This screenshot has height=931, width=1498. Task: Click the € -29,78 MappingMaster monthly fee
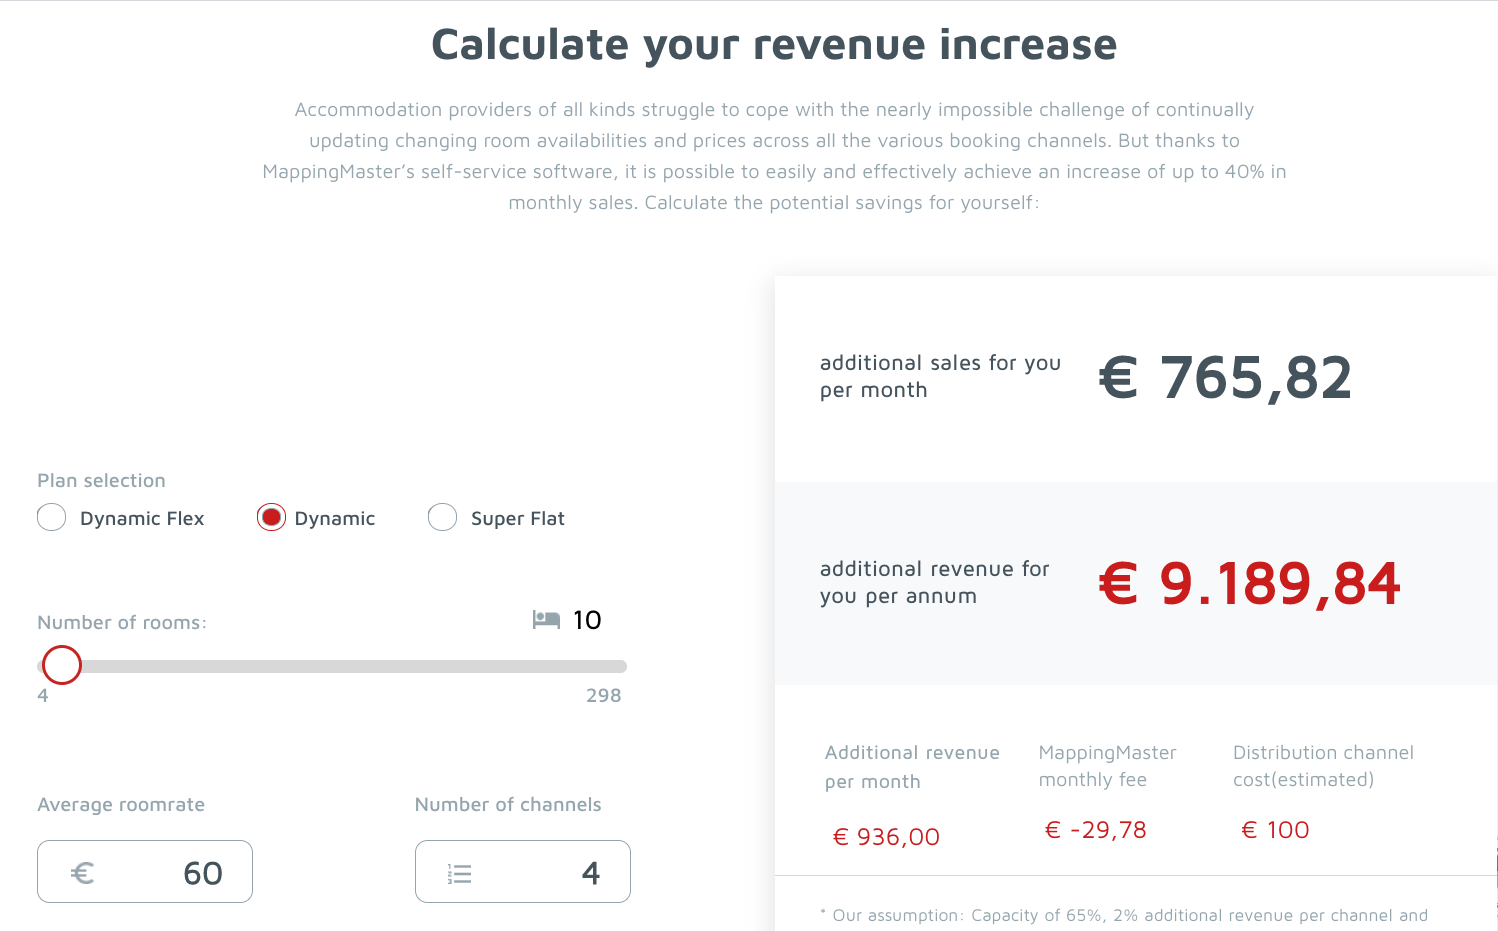click(1095, 830)
